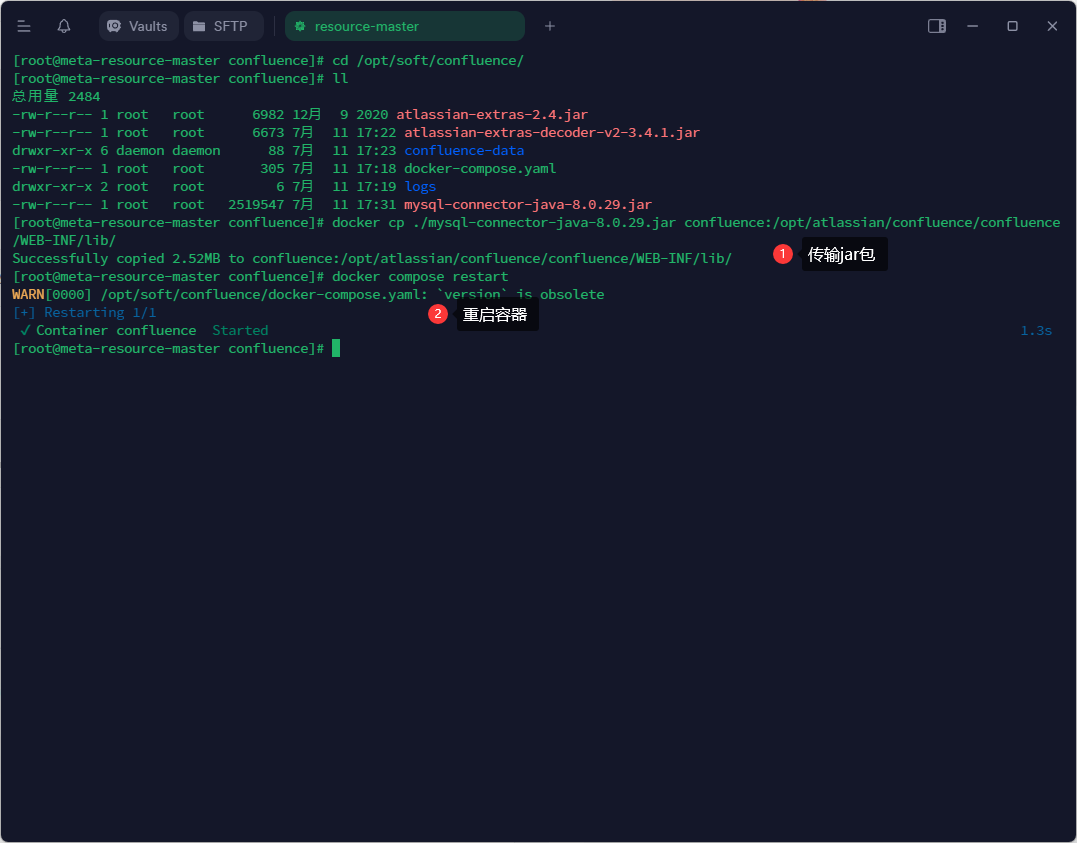Viewport: 1077px width, 843px height.
Task: Click the 1.3s elapsed time value
Action: pyautogui.click(x=1036, y=330)
